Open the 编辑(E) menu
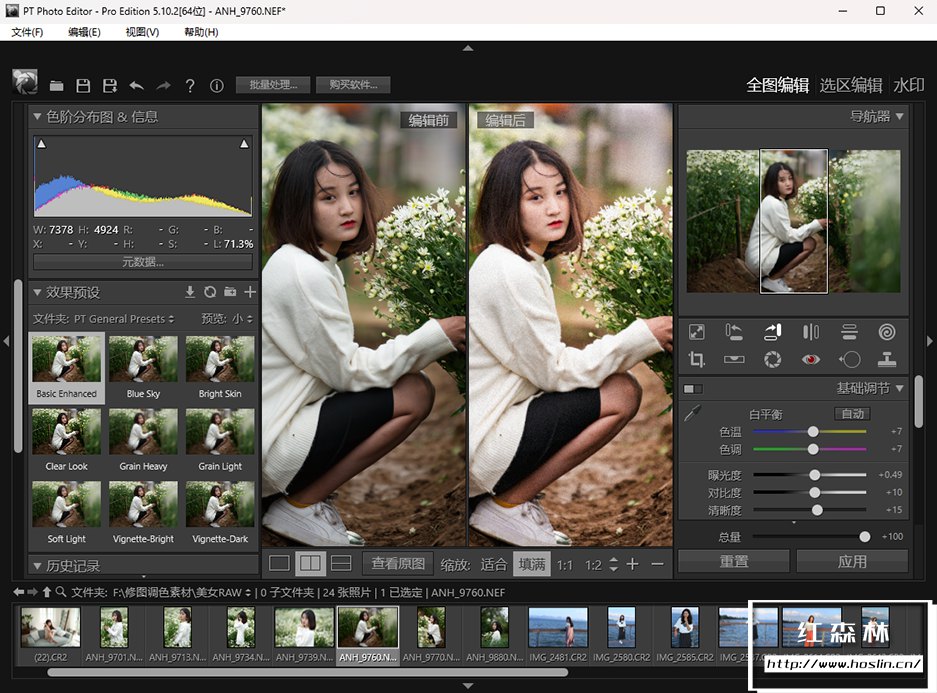 pos(84,32)
